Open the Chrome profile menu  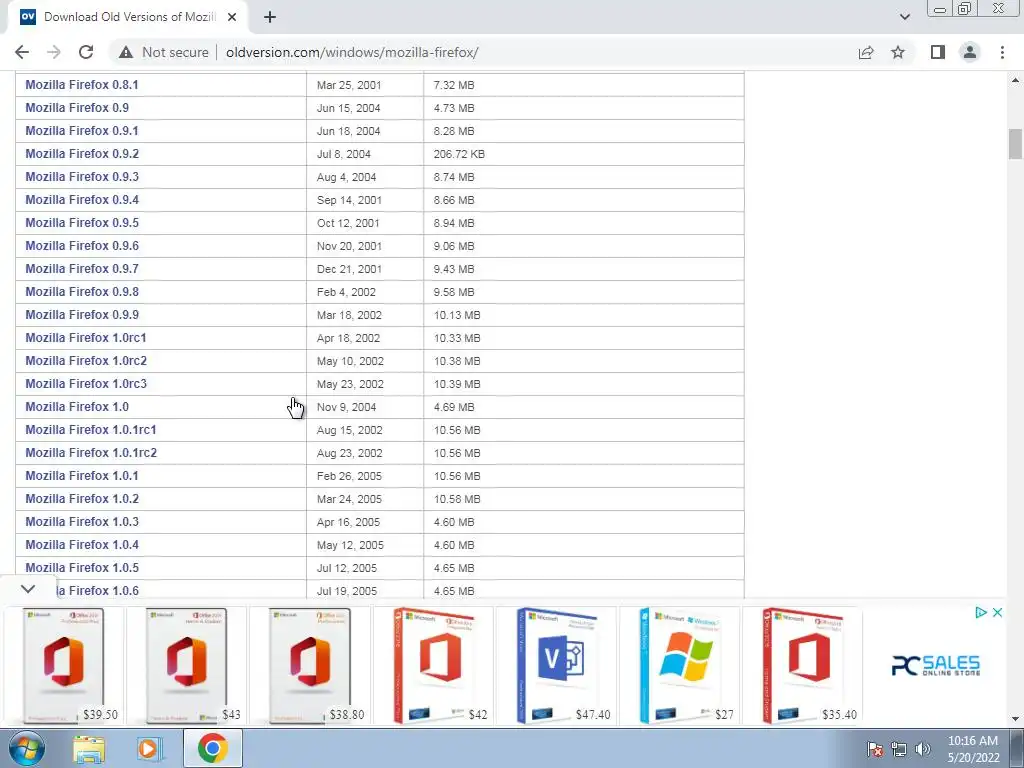coord(970,52)
